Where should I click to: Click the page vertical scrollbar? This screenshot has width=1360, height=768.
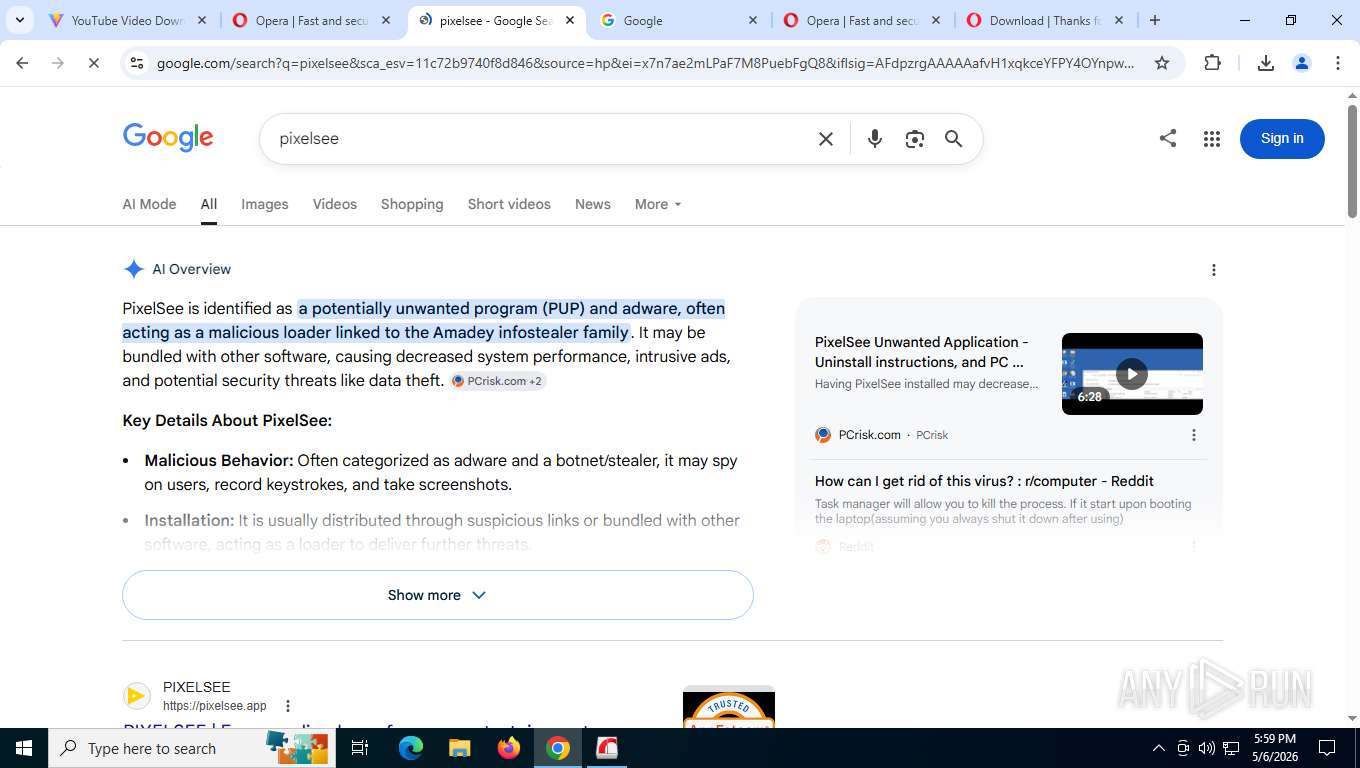pos(1352,160)
